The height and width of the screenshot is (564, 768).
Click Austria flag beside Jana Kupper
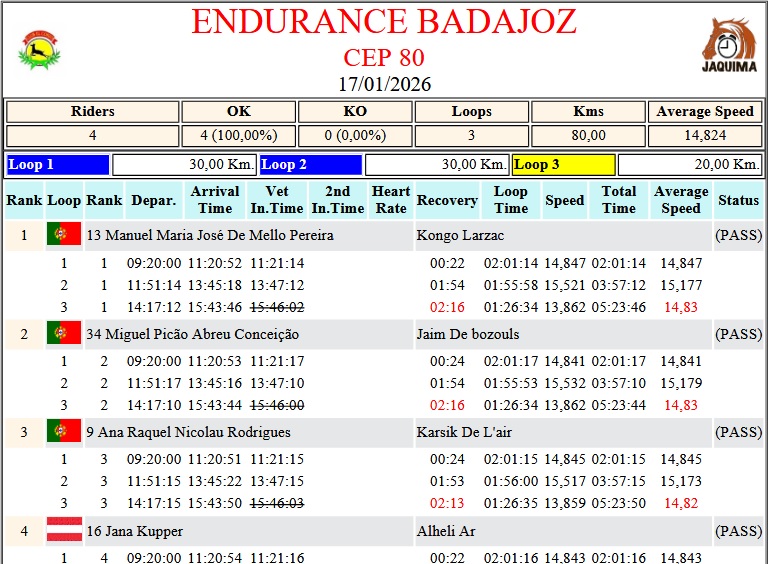pyautogui.click(x=64, y=530)
